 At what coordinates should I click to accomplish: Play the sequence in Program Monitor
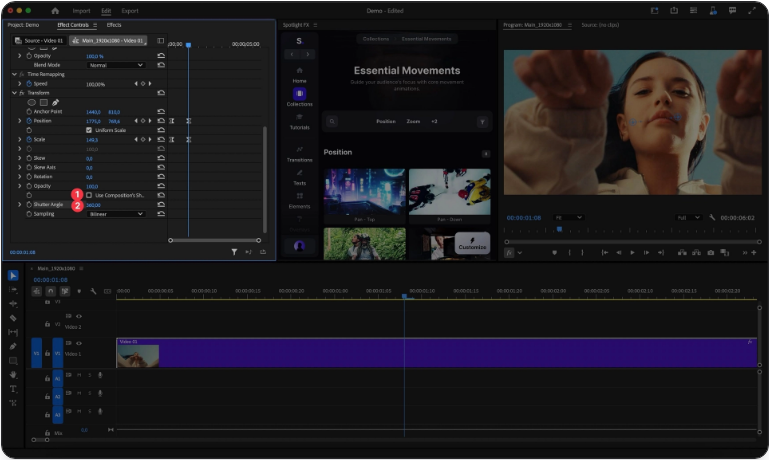pyautogui.click(x=632, y=253)
